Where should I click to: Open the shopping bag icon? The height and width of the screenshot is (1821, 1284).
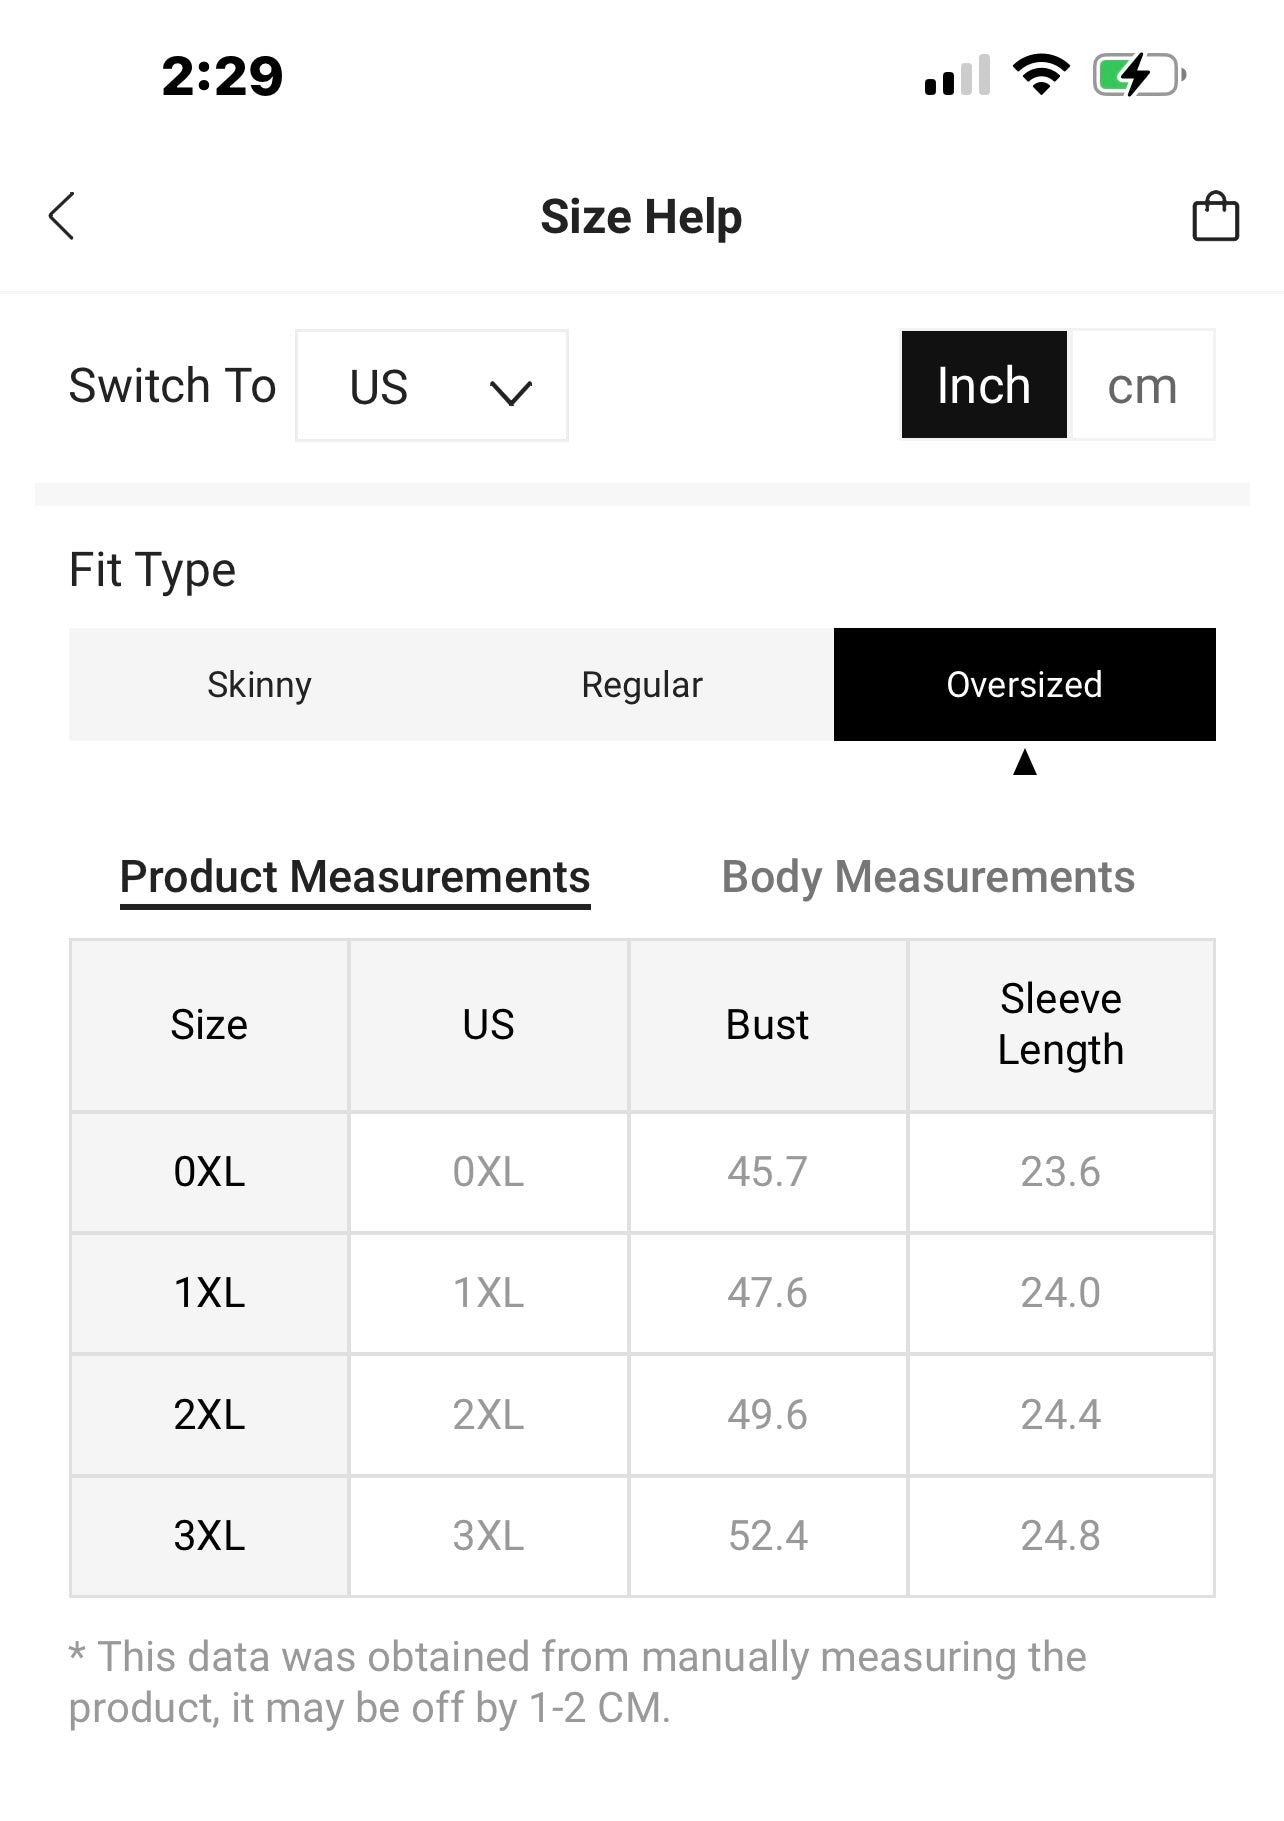click(1215, 216)
